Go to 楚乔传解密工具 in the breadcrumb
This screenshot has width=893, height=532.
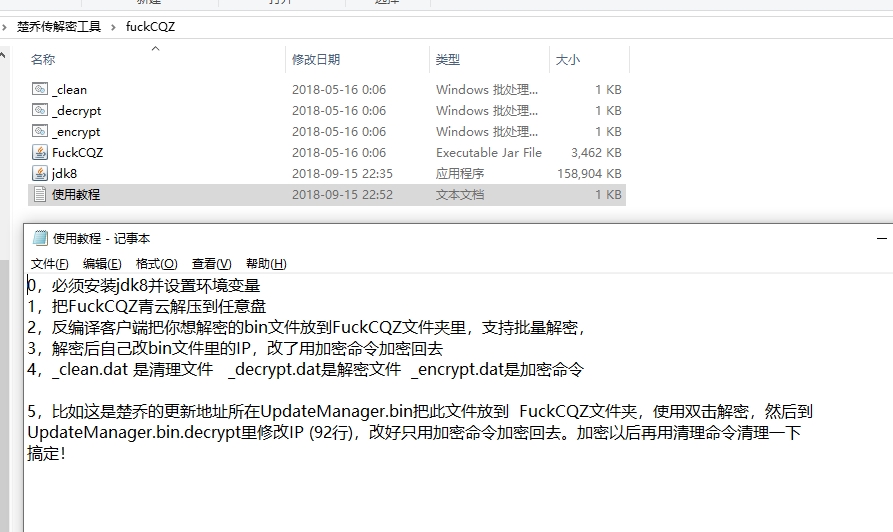pyautogui.click(x=59, y=27)
